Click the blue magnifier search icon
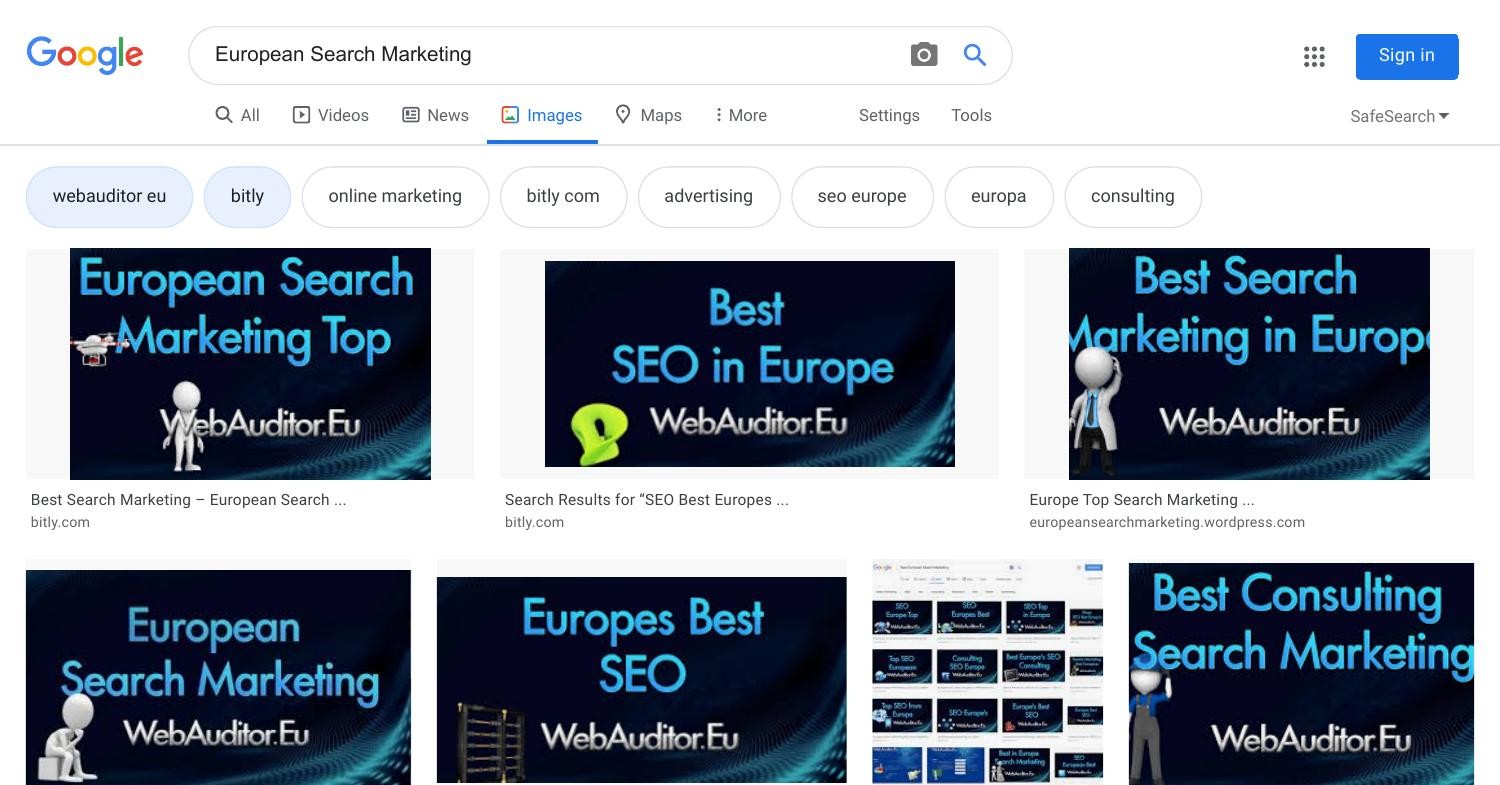This screenshot has width=1500, height=785. [975, 55]
